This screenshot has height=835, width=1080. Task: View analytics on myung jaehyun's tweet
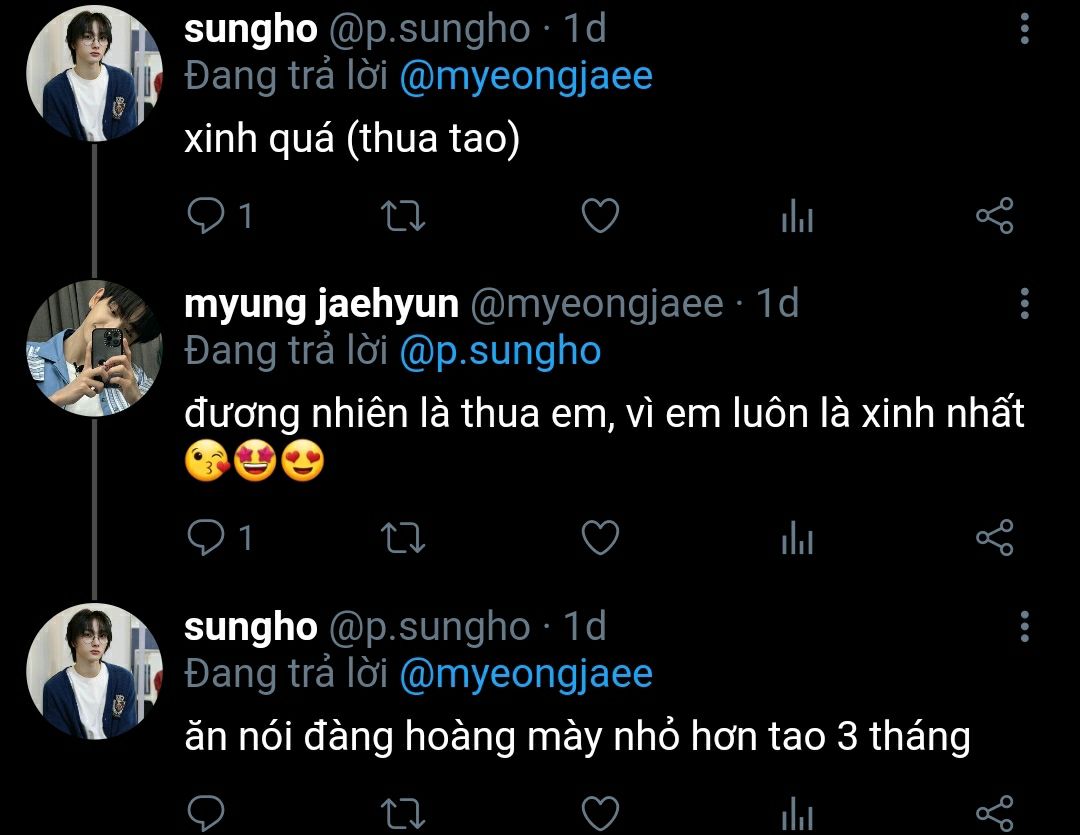pos(798,537)
